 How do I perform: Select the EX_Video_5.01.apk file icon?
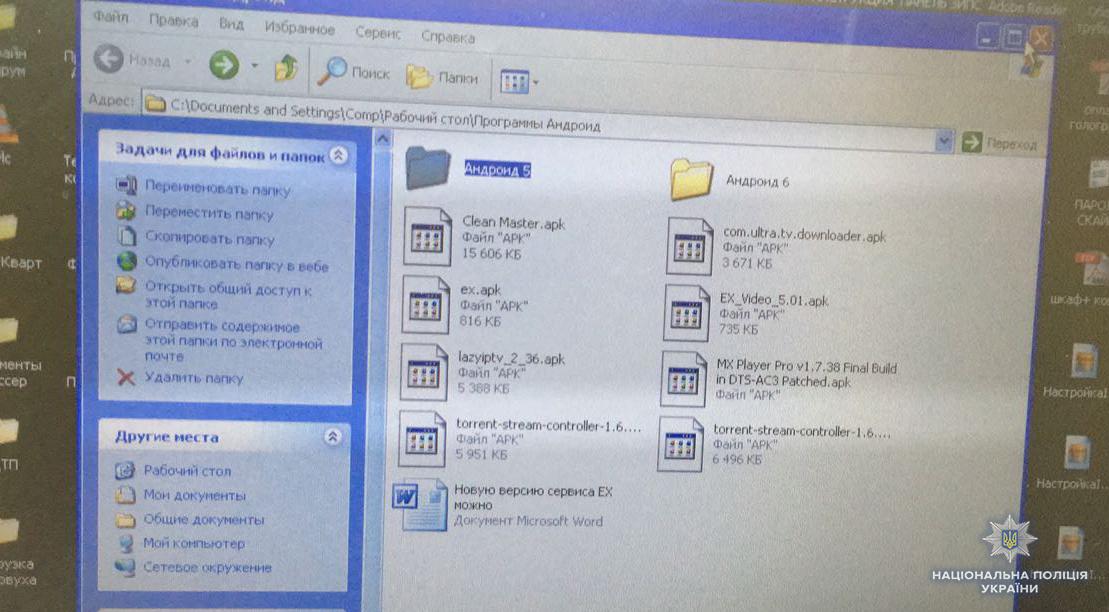pos(686,312)
